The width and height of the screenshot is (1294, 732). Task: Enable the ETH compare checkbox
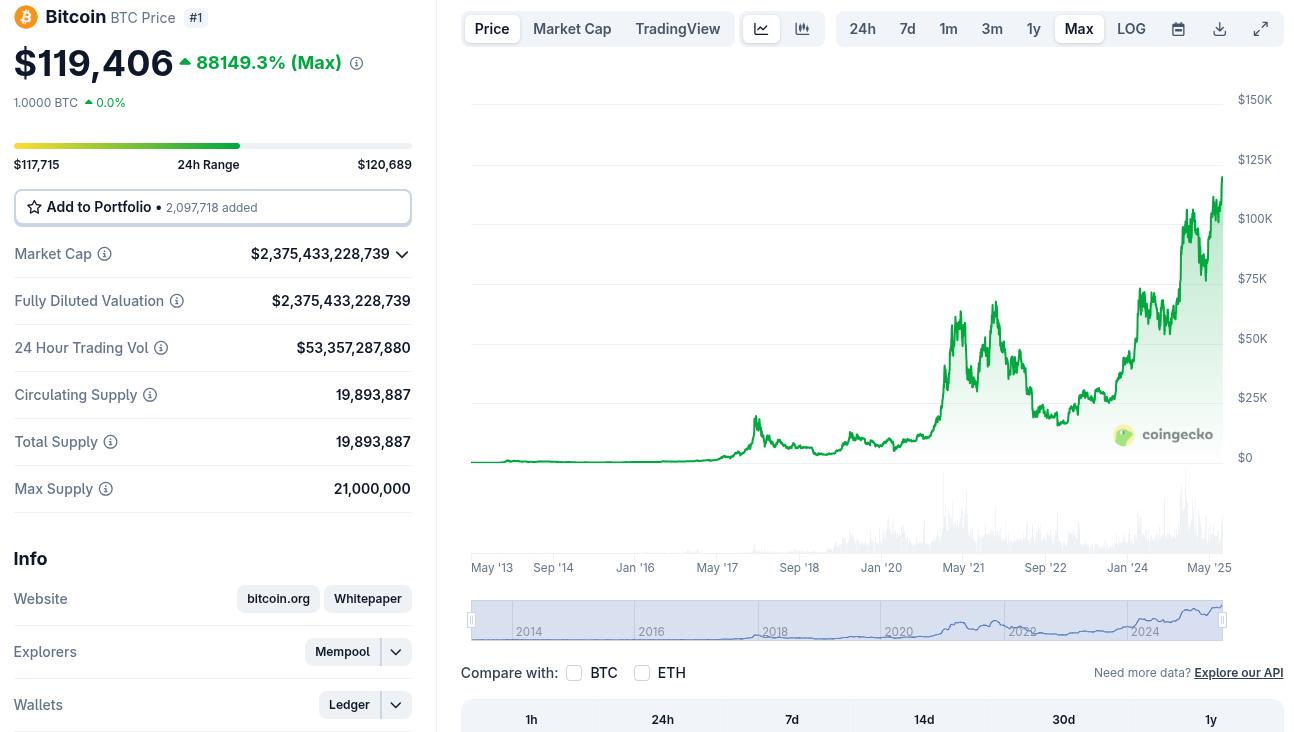[x=642, y=673]
